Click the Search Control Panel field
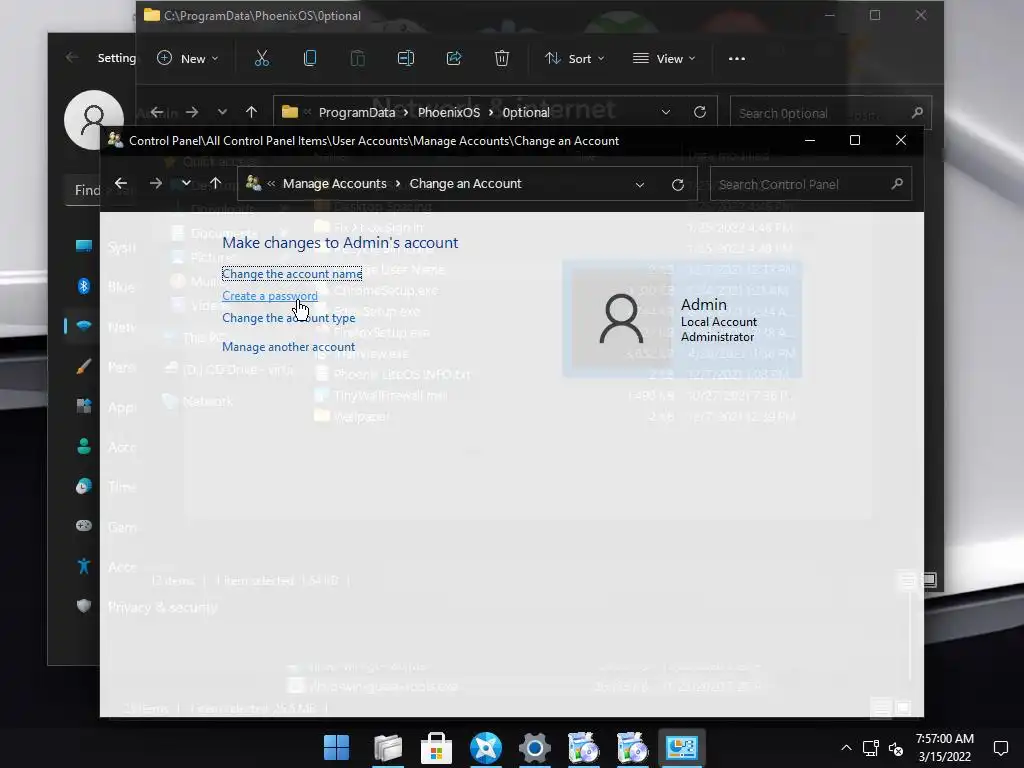This screenshot has height=768, width=1024. 810,184
